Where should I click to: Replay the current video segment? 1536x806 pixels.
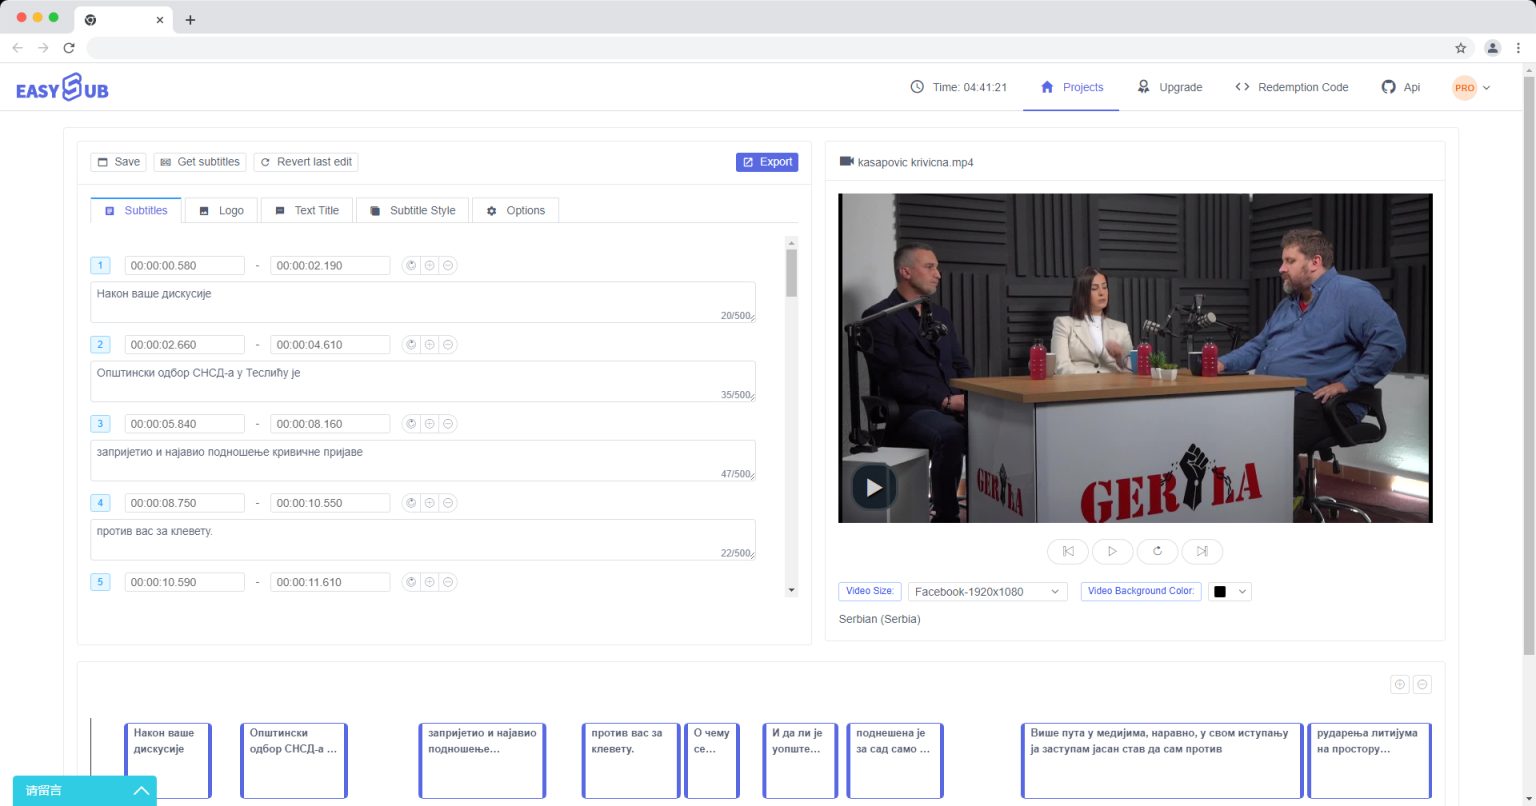point(1157,551)
